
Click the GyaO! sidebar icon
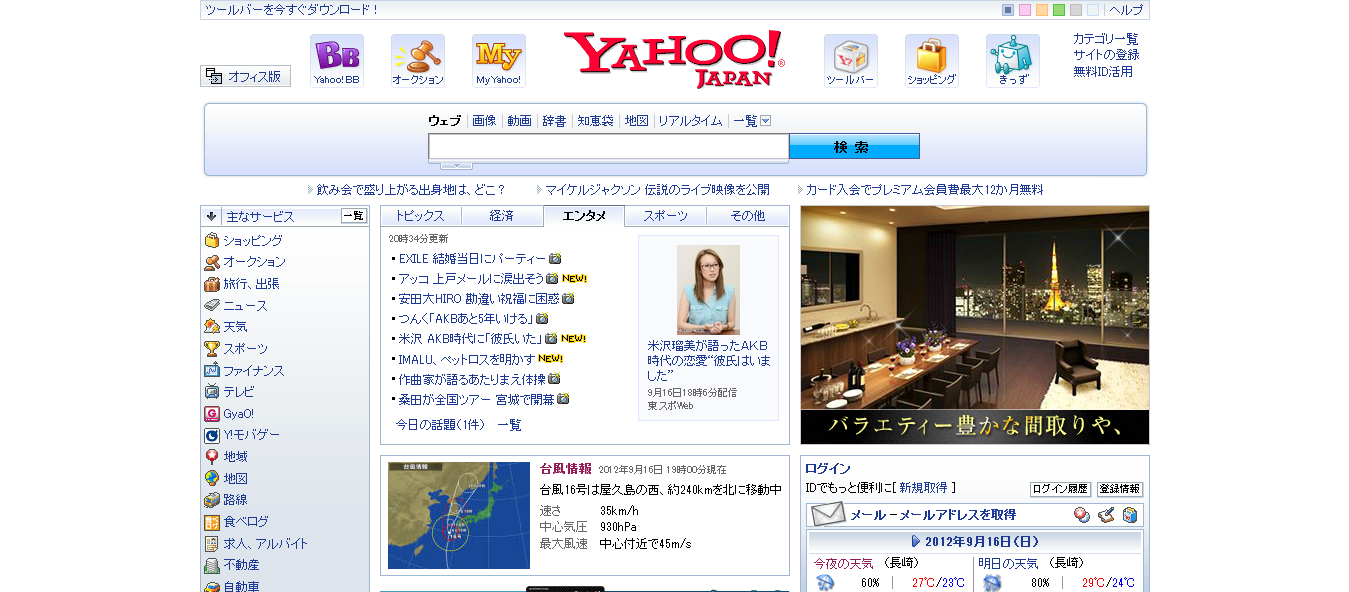click(212, 413)
